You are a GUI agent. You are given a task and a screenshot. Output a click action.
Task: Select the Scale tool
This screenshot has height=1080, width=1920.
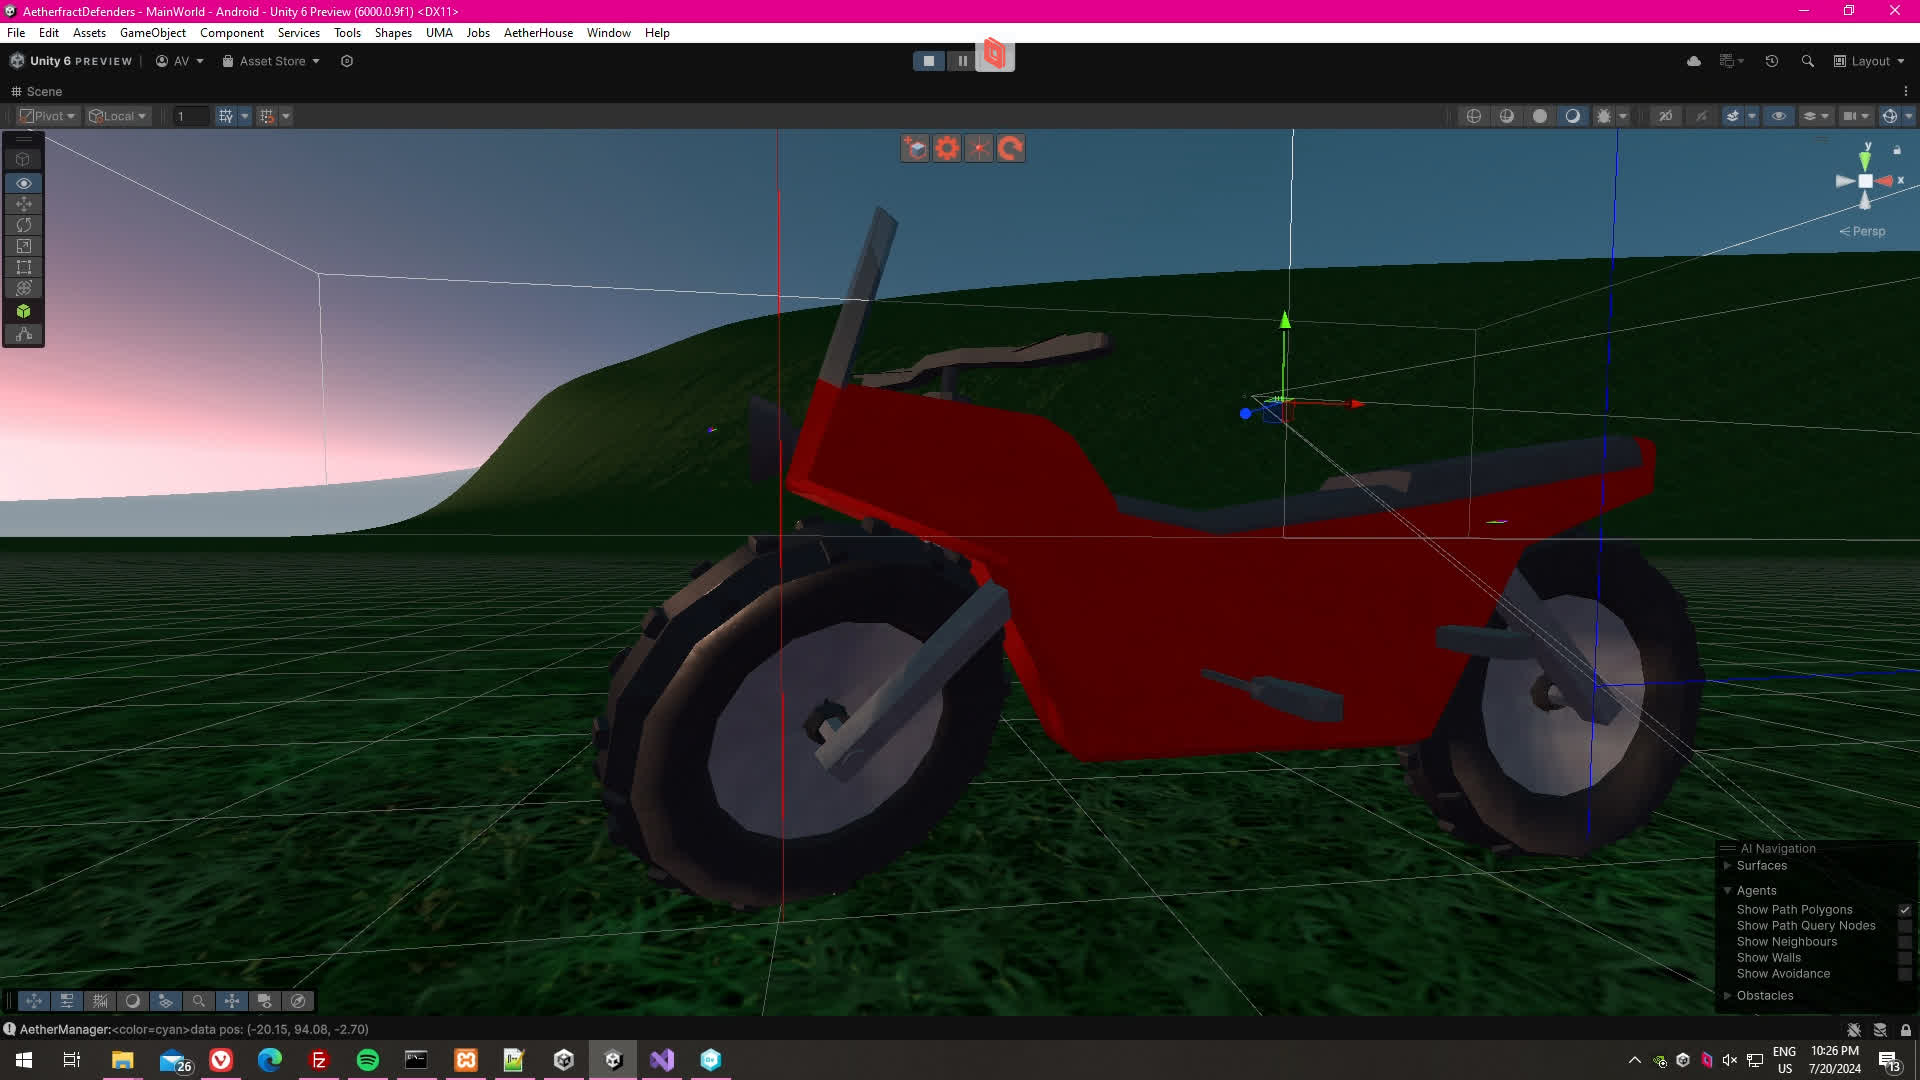(24, 246)
